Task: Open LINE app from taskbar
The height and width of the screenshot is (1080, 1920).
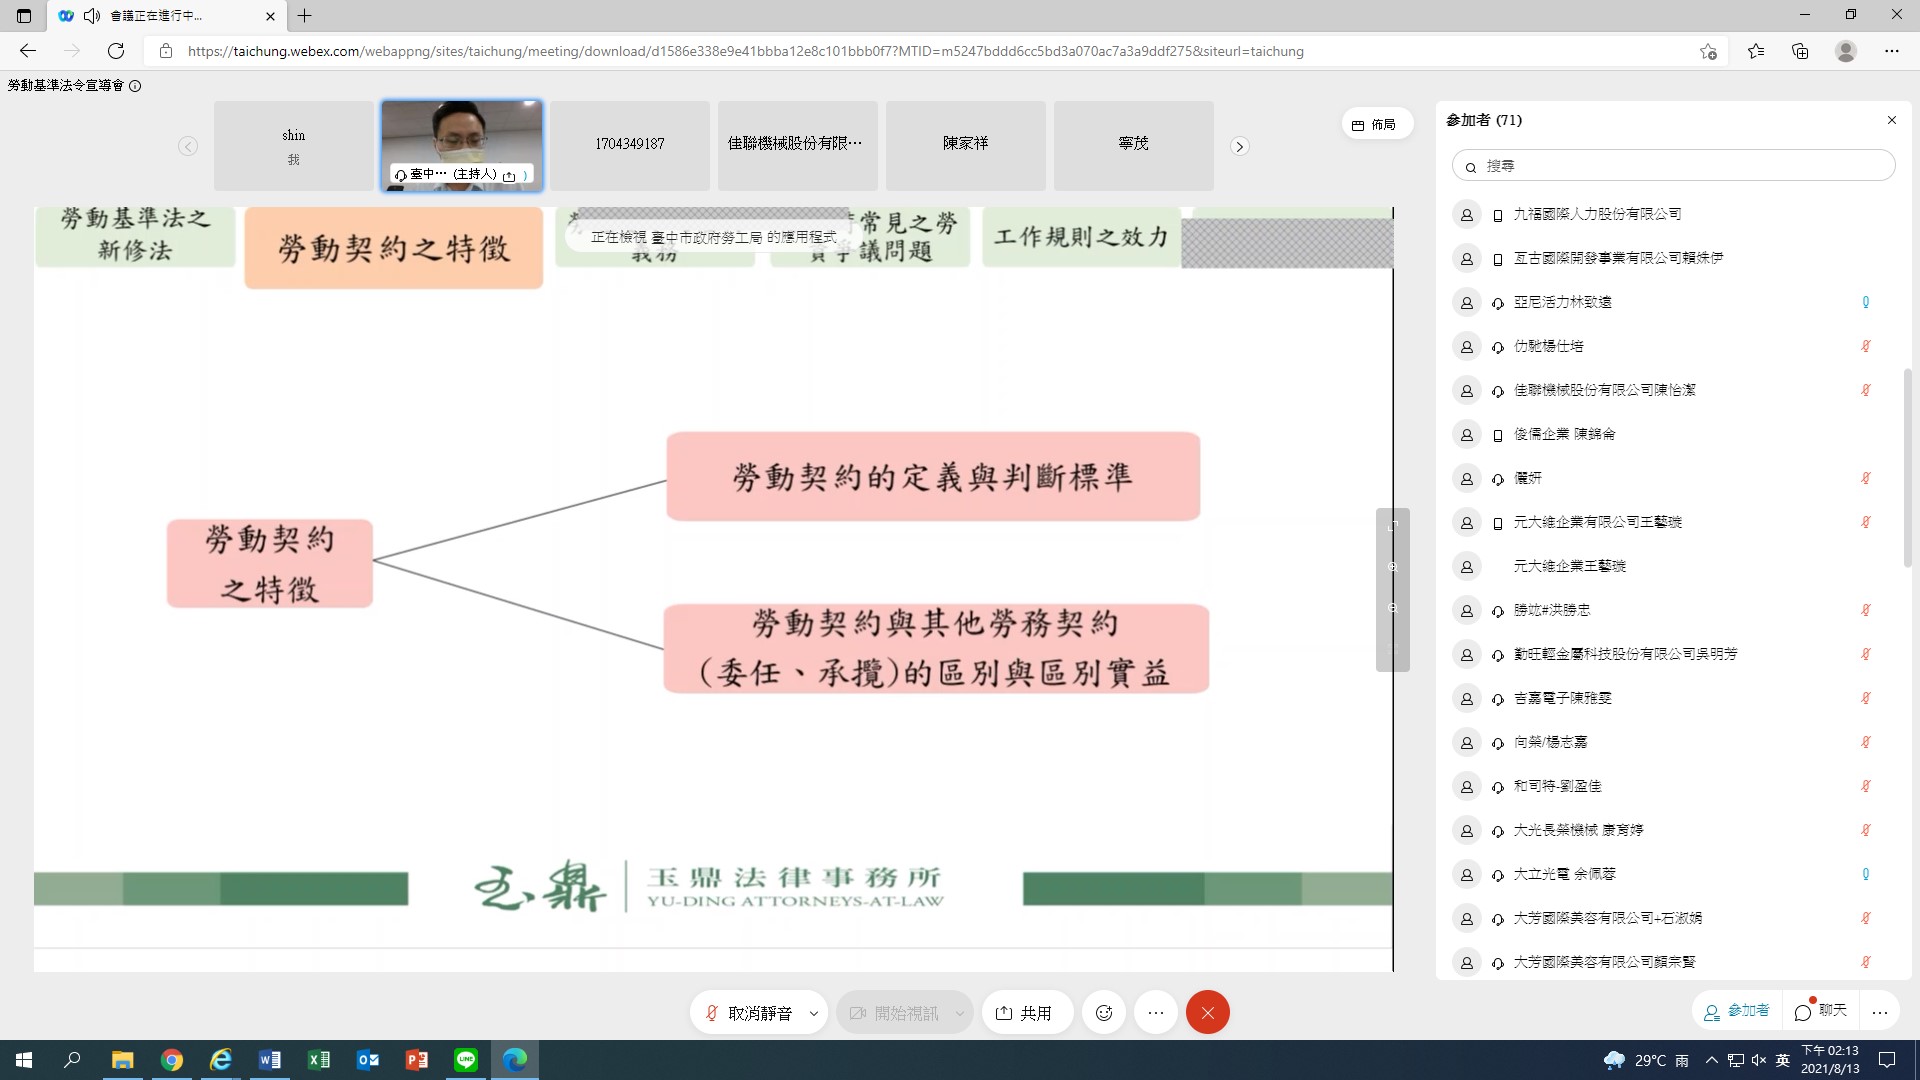Action: pos(466,1060)
